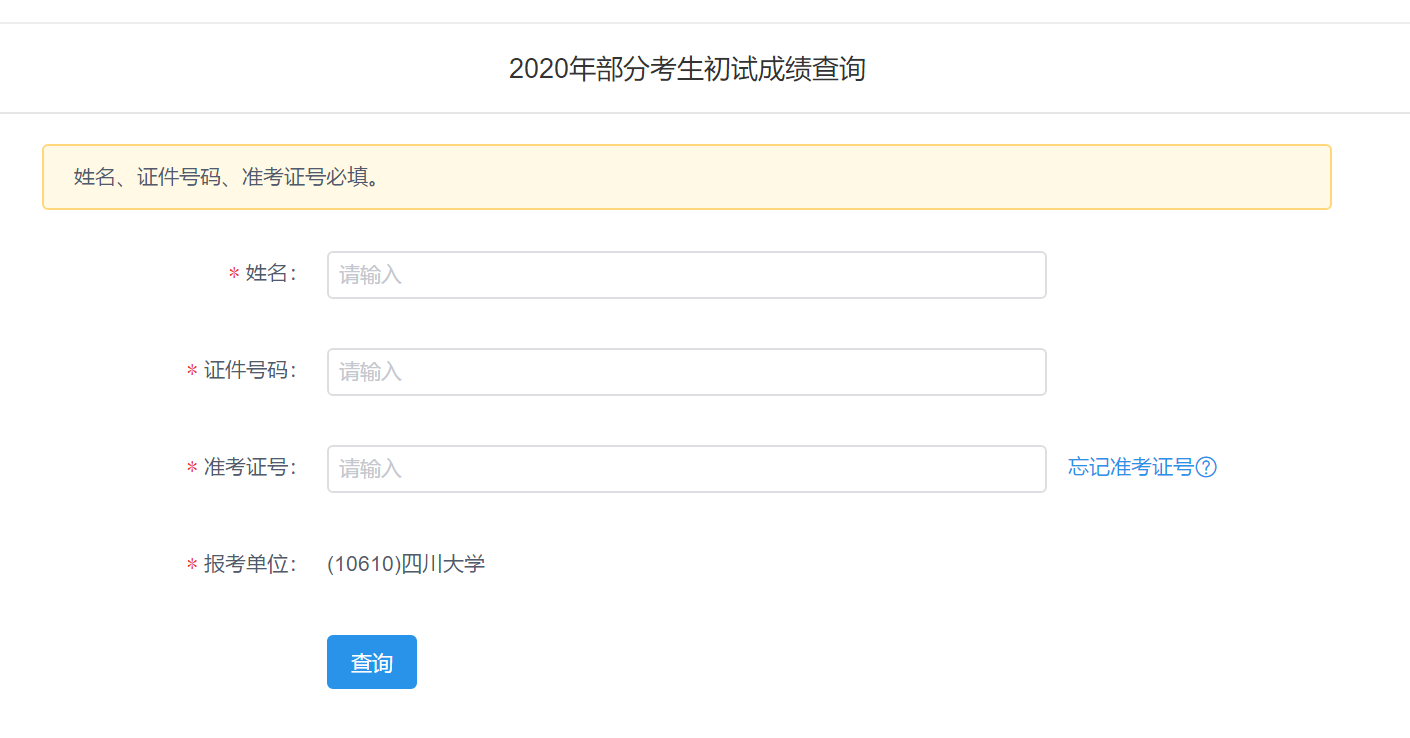The image size is (1410, 738).
Task: Select the (10610)四川大学 unit text
Action: [x=406, y=564]
